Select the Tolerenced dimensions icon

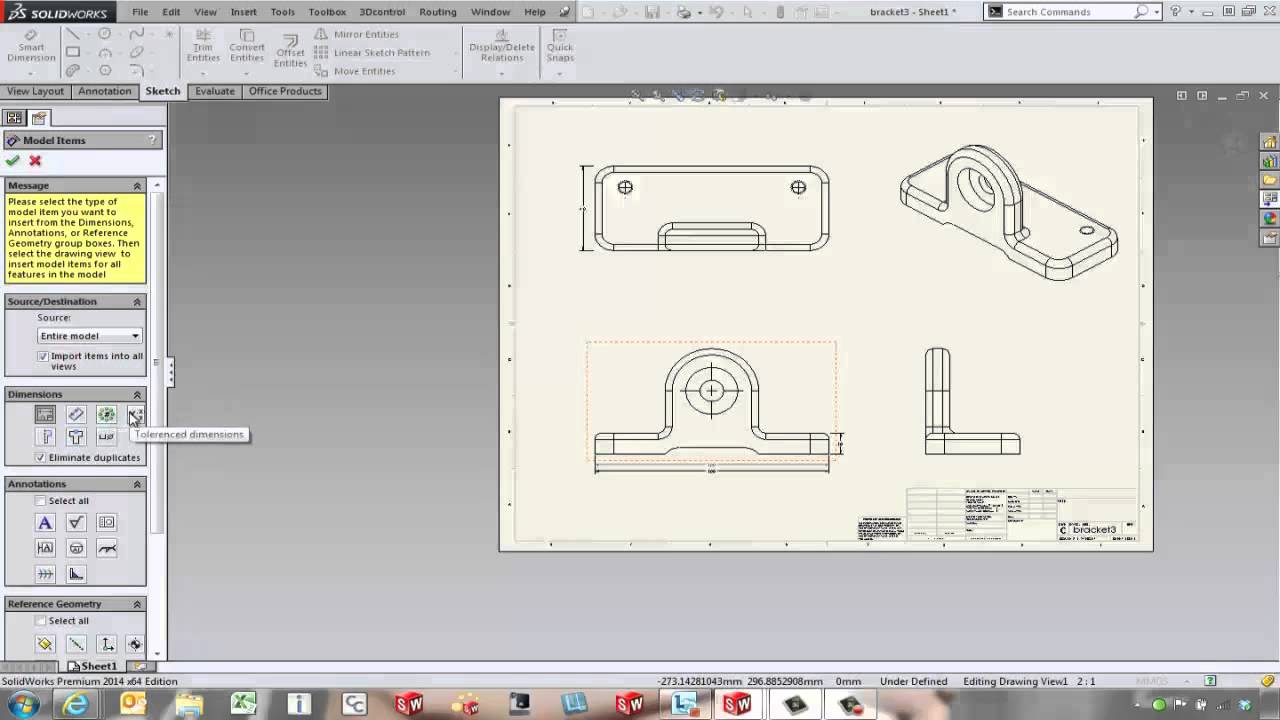[135, 414]
